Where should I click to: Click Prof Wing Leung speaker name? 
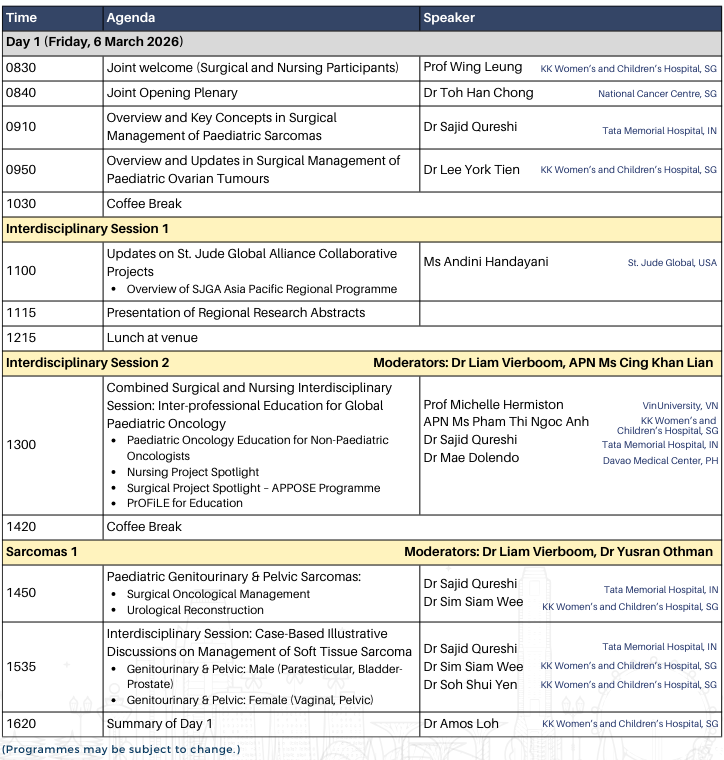(473, 67)
